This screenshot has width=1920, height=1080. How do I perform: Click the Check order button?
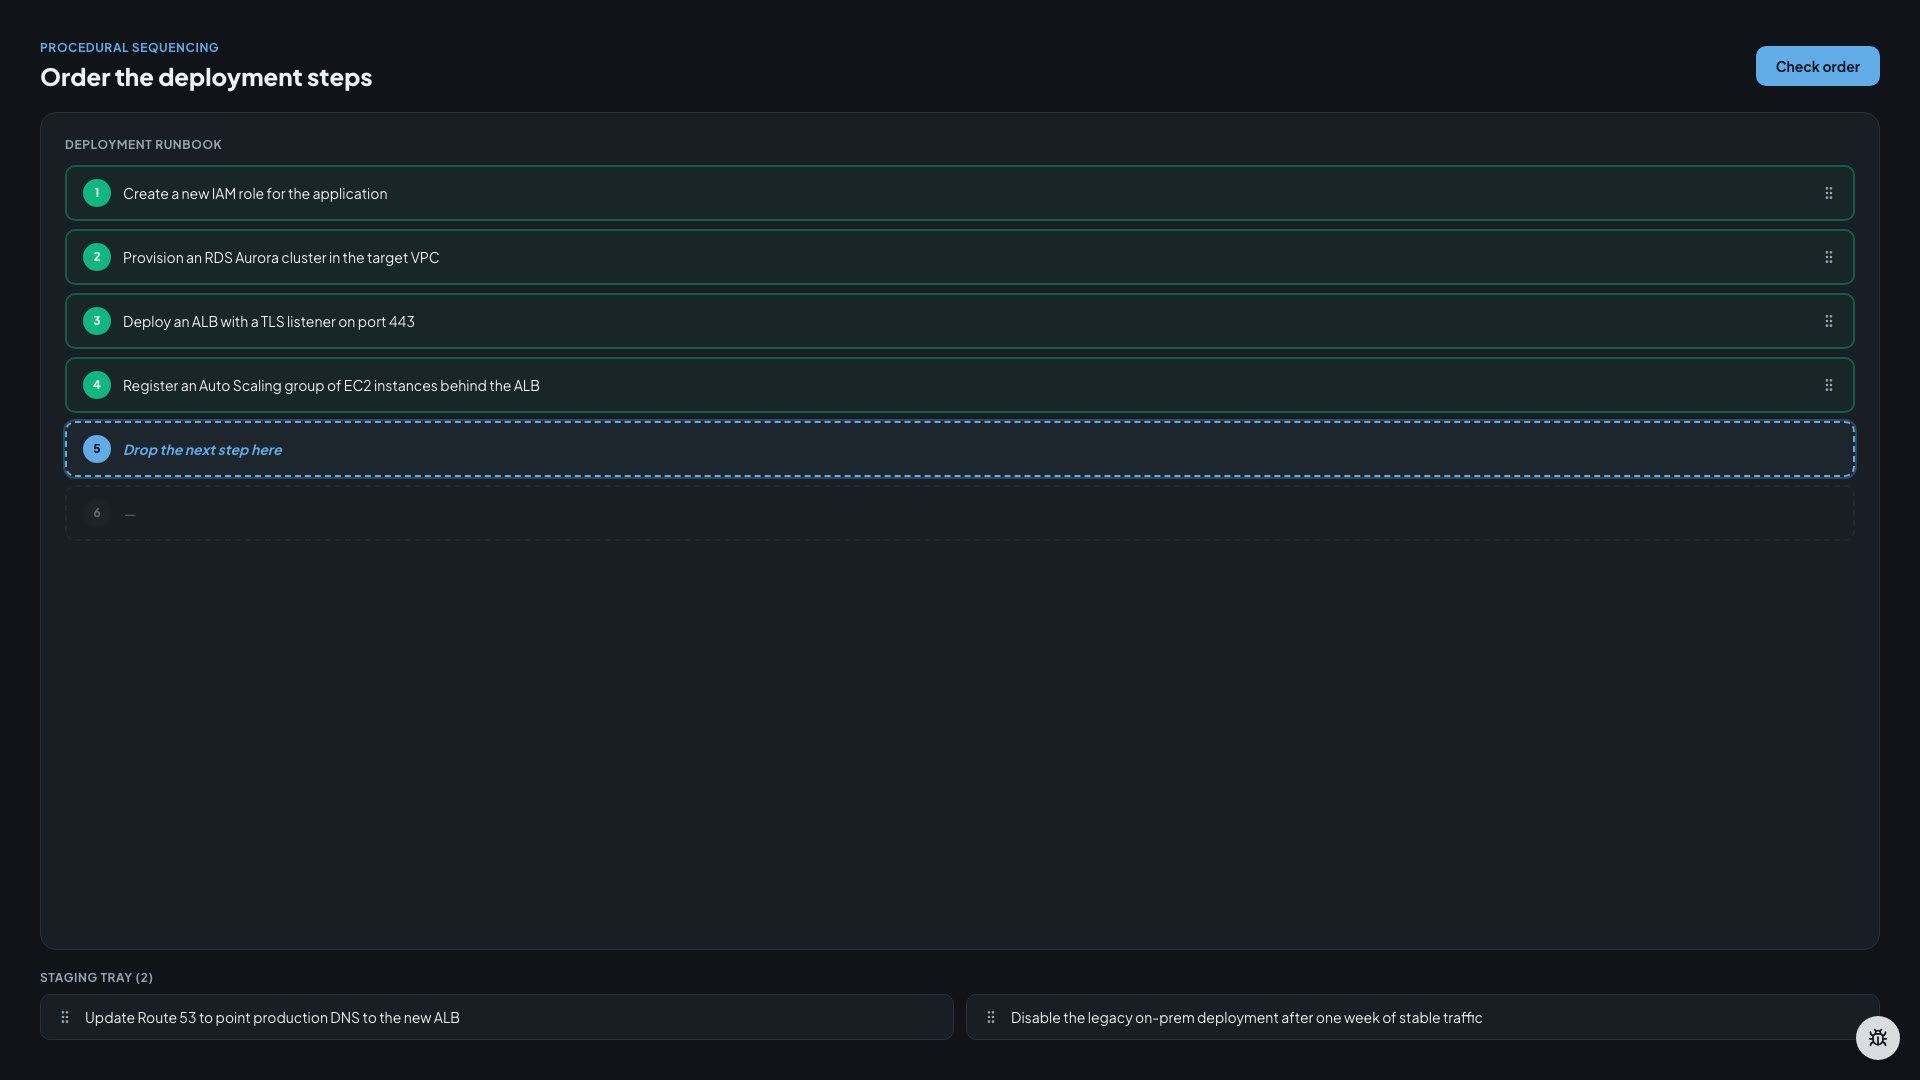[x=1817, y=66]
